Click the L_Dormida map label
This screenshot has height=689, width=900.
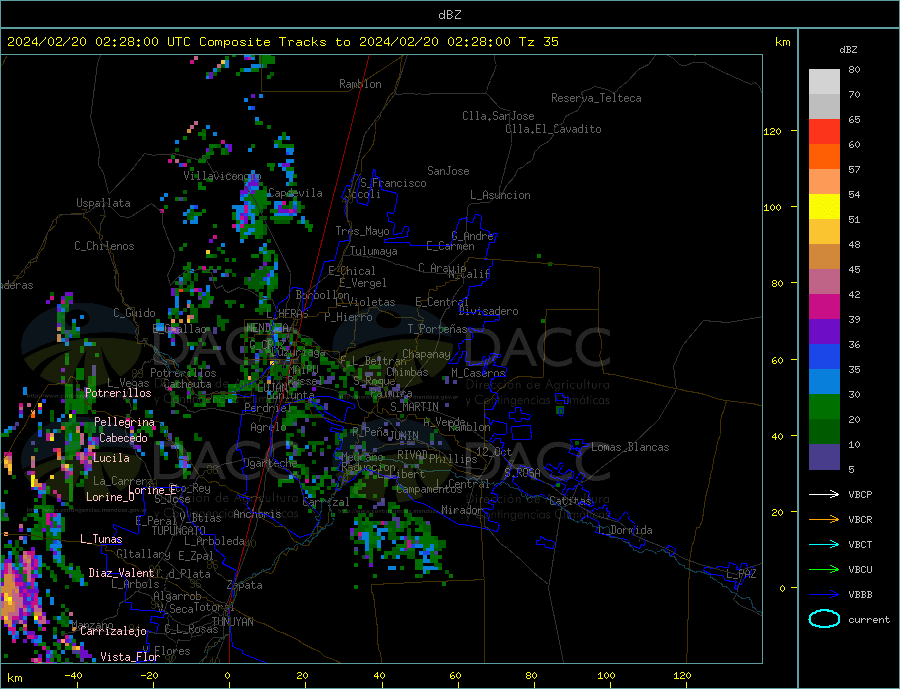(626, 530)
